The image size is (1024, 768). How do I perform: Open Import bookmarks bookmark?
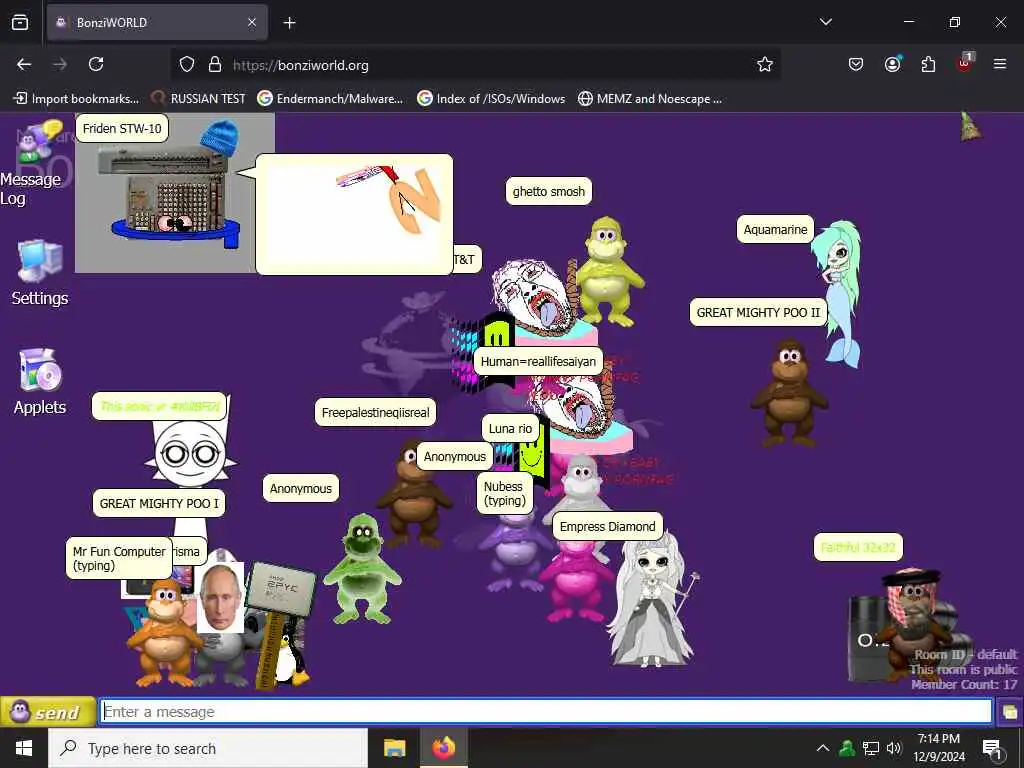[x=76, y=99]
